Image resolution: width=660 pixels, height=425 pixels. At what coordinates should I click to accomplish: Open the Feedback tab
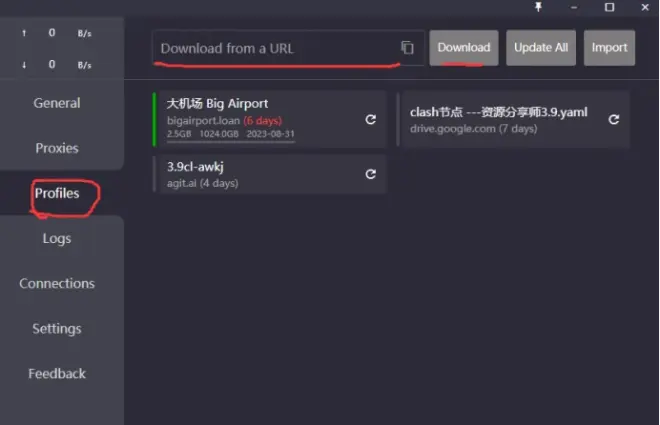pos(57,373)
